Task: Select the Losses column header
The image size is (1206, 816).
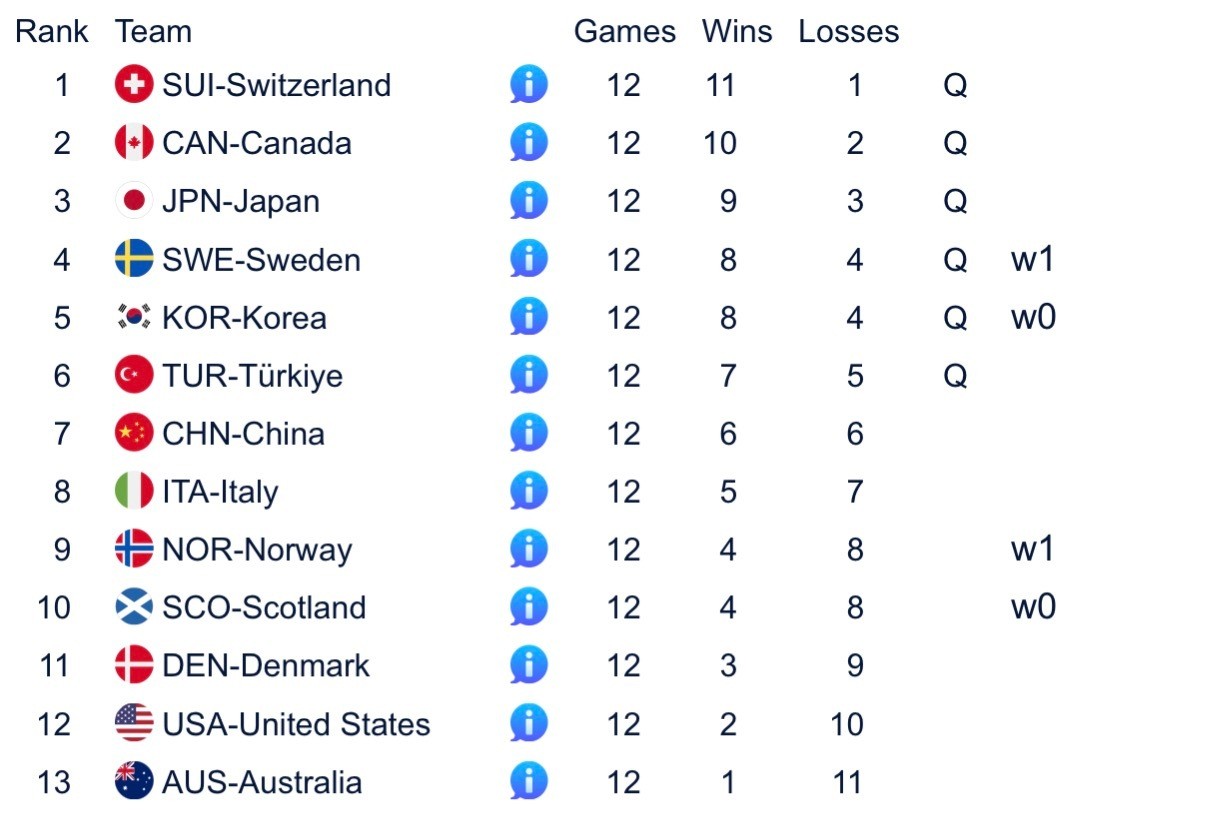Action: [x=848, y=32]
